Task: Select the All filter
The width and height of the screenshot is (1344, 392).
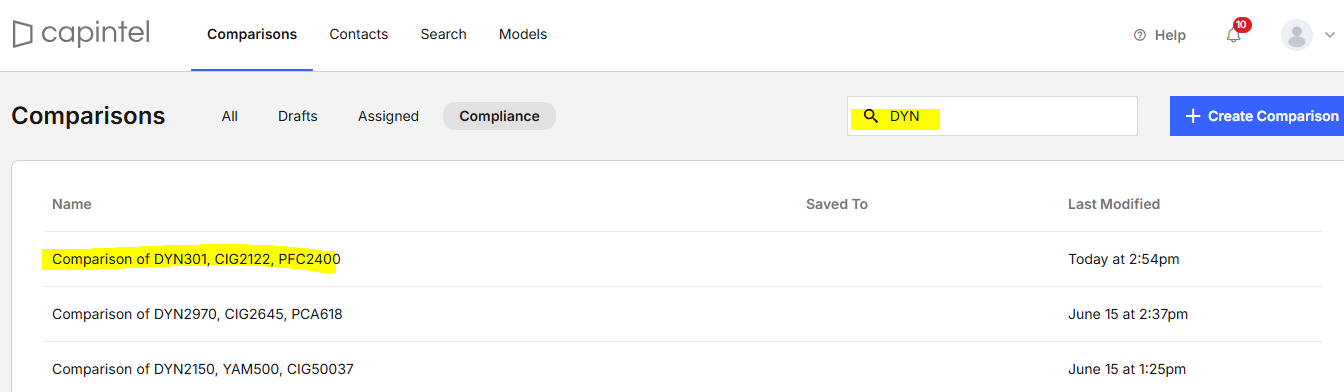Action: pos(230,116)
